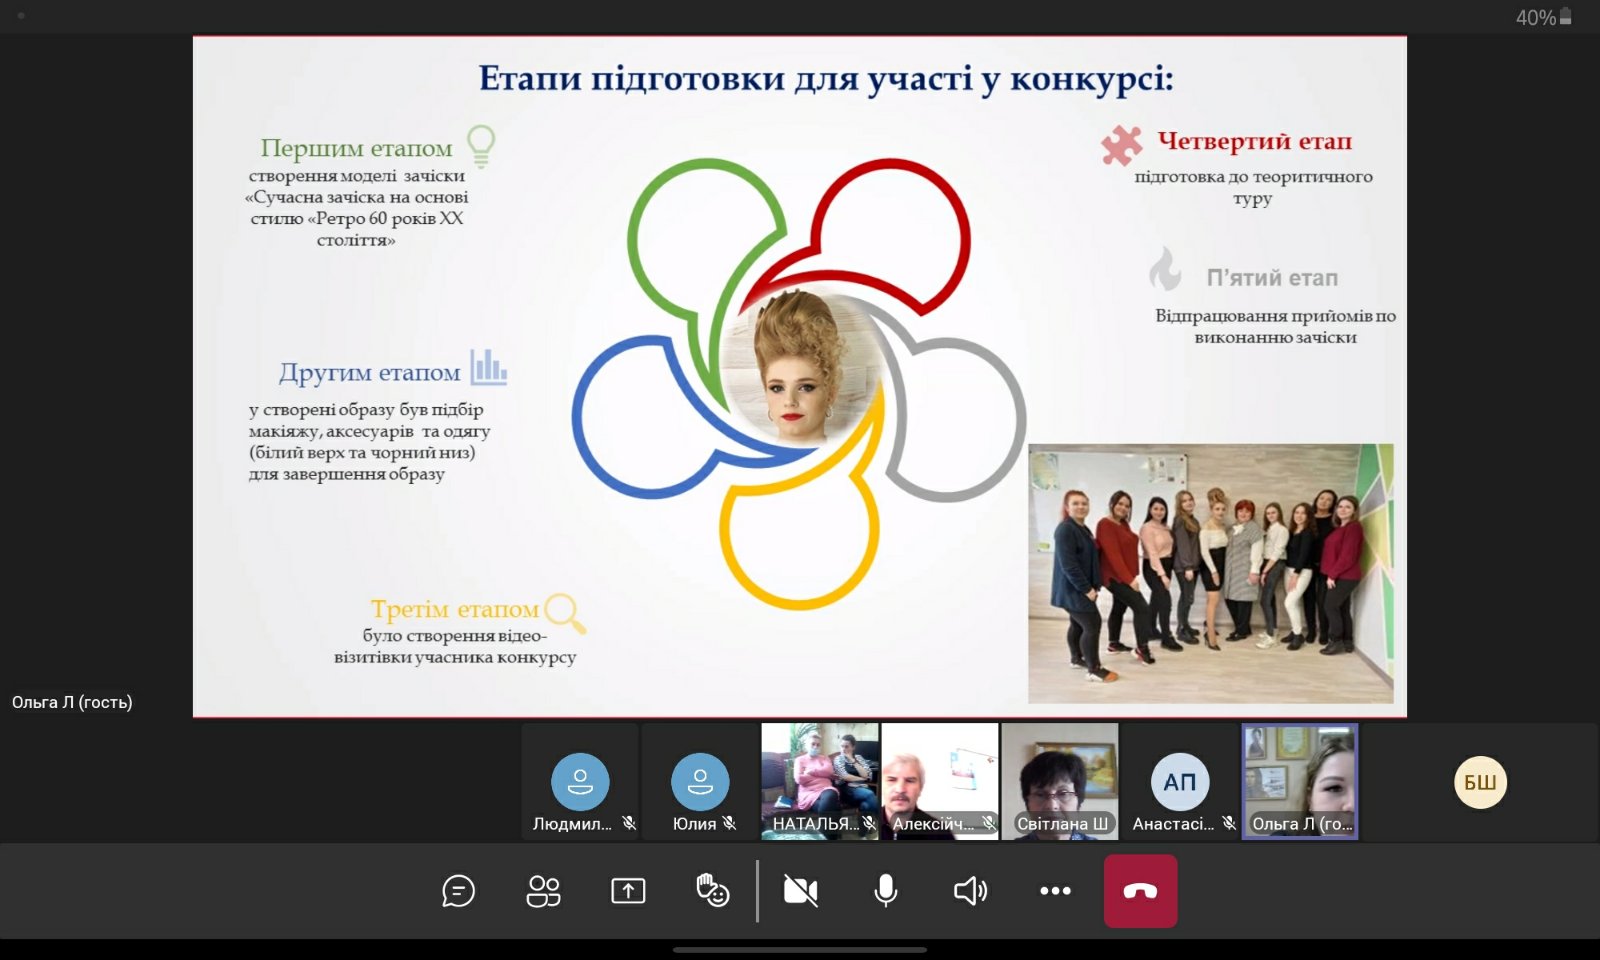This screenshot has height=960, width=1600.
Task: Hang up the call
Action: [x=1140, y=891]
